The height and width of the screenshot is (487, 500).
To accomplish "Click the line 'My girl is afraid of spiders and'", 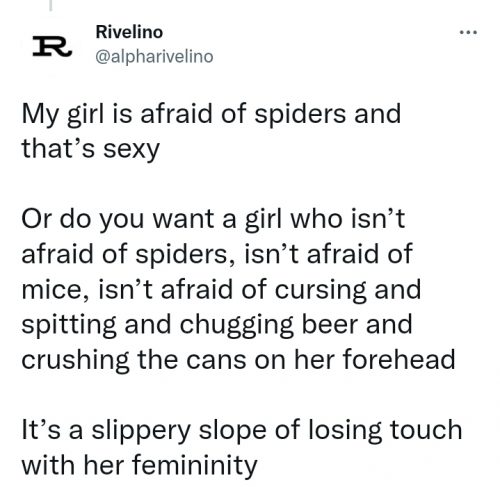I will click(211, 115).
